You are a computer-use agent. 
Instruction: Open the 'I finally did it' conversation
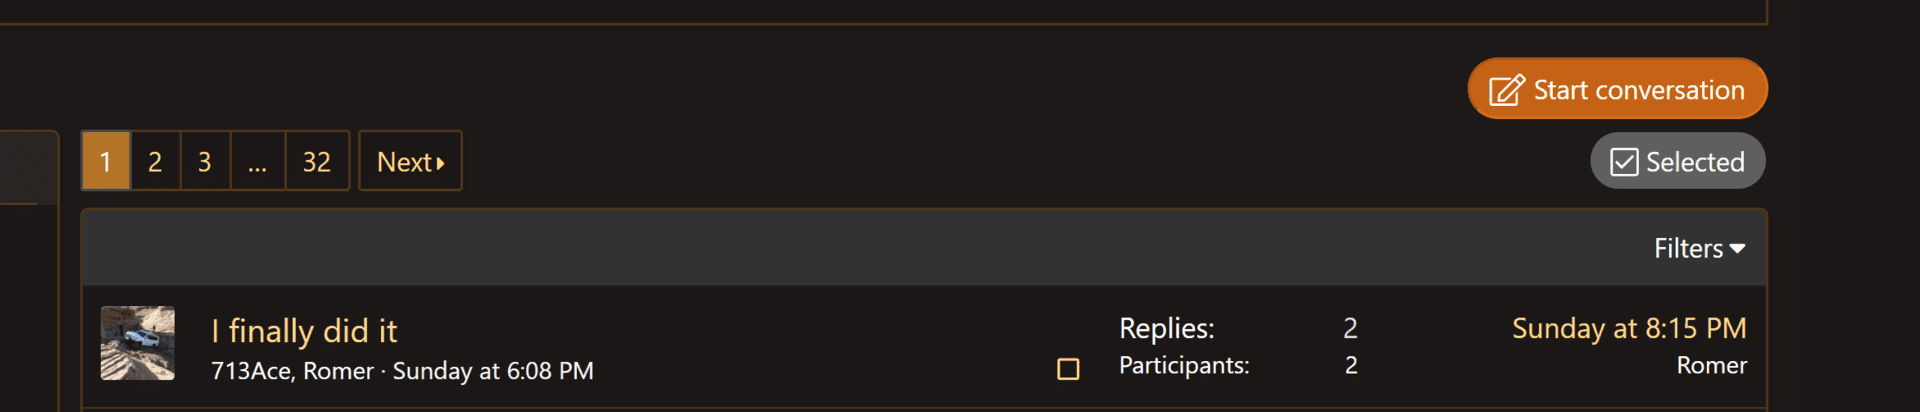click(x=304, y=331)
